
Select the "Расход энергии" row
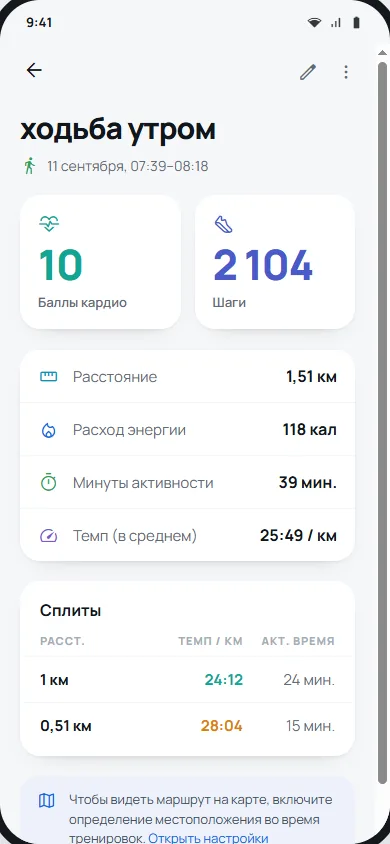pos(187,430)
